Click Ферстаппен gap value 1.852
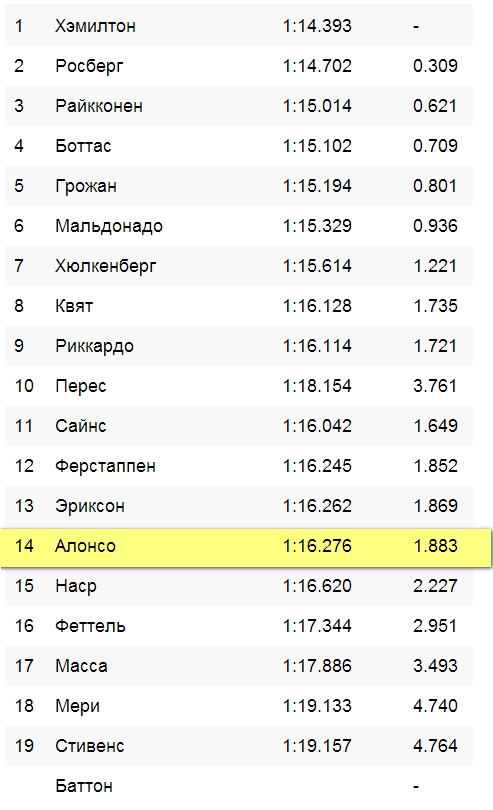This screenshot has width=493, height=810. tap(435, 466)
